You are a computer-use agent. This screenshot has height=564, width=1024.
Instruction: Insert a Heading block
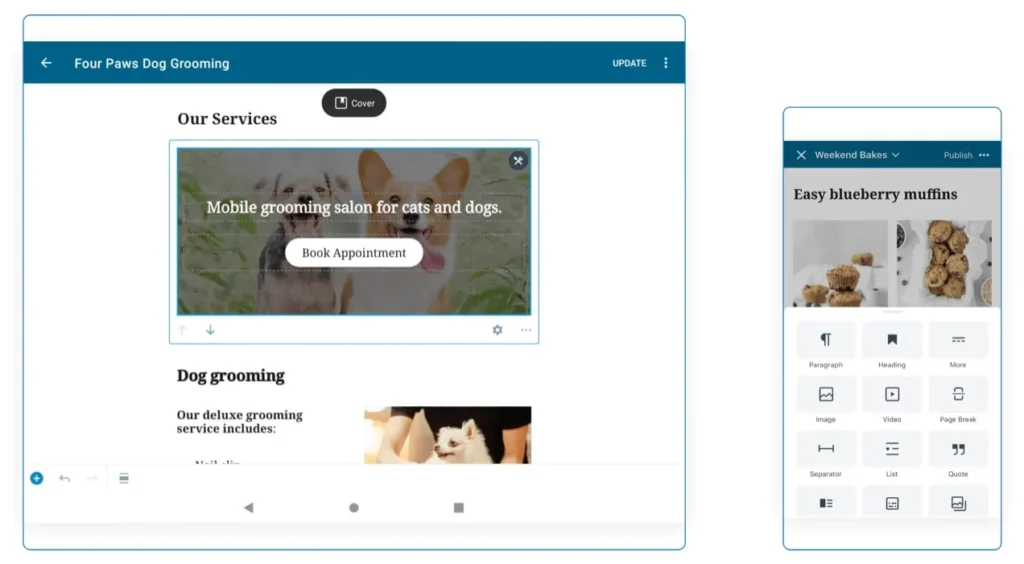pyautogui.click(x=891, y=346)
